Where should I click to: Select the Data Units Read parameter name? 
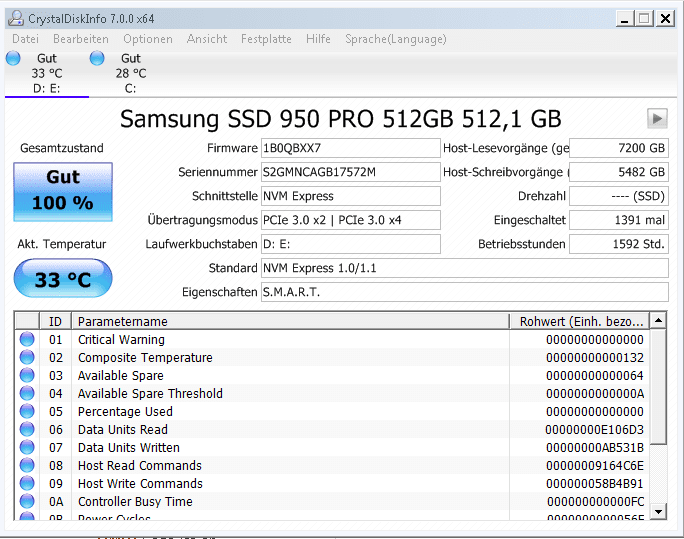(x=123, y=430)
